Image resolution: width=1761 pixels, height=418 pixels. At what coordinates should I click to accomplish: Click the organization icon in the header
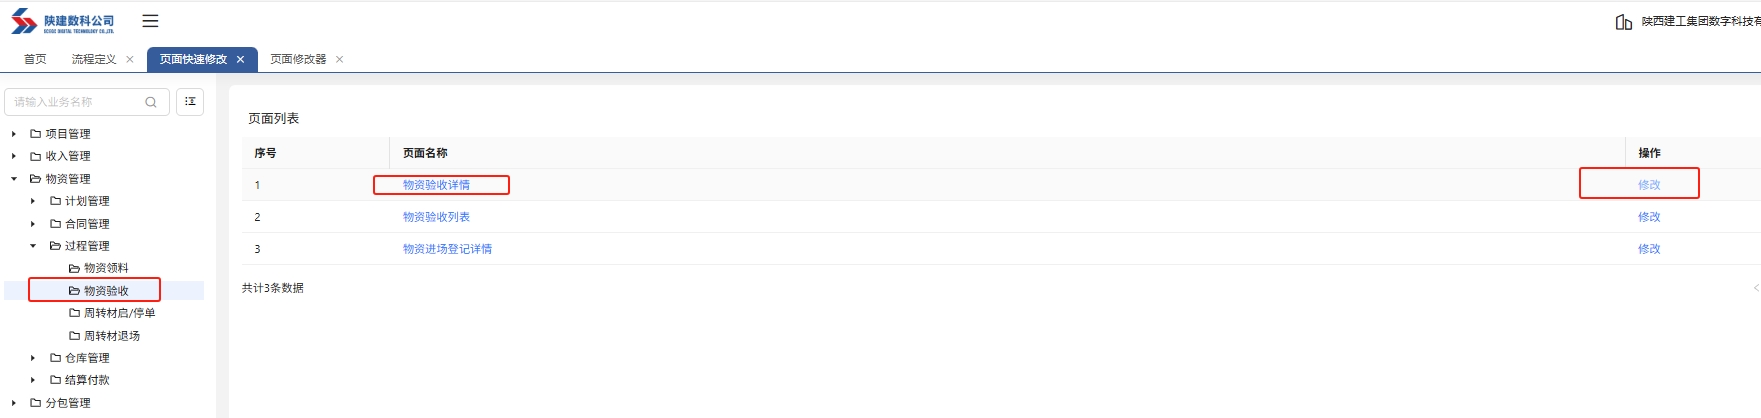[x=1624, y=22]
